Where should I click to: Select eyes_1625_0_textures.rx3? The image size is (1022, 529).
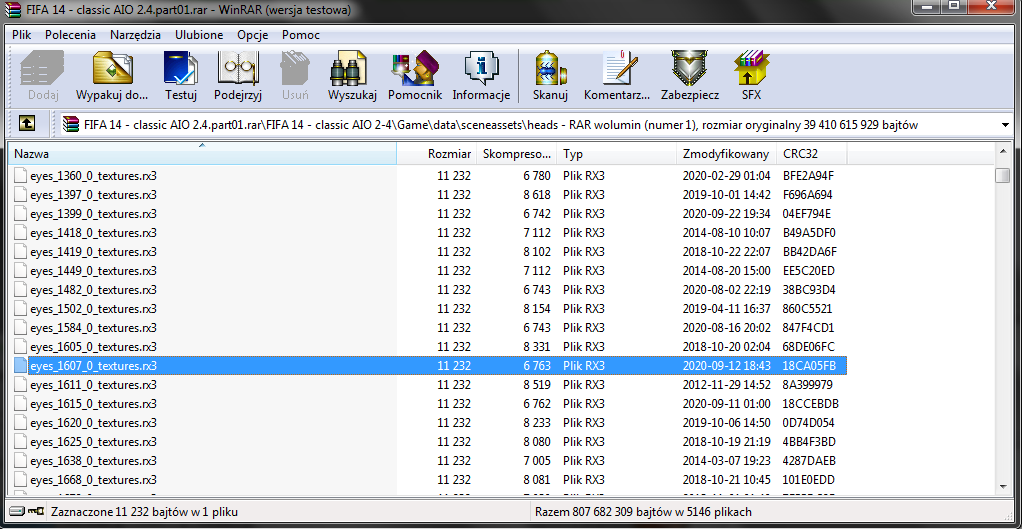[93, 442]
